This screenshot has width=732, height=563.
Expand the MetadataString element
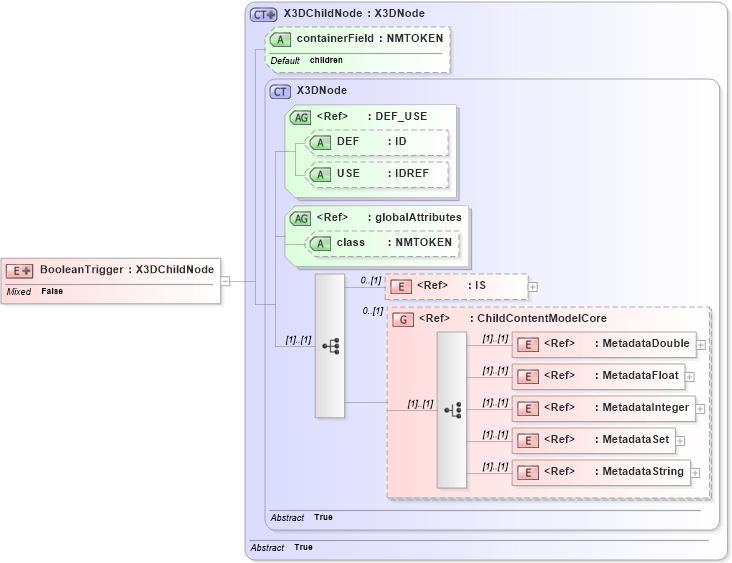(x=695, y=473)
